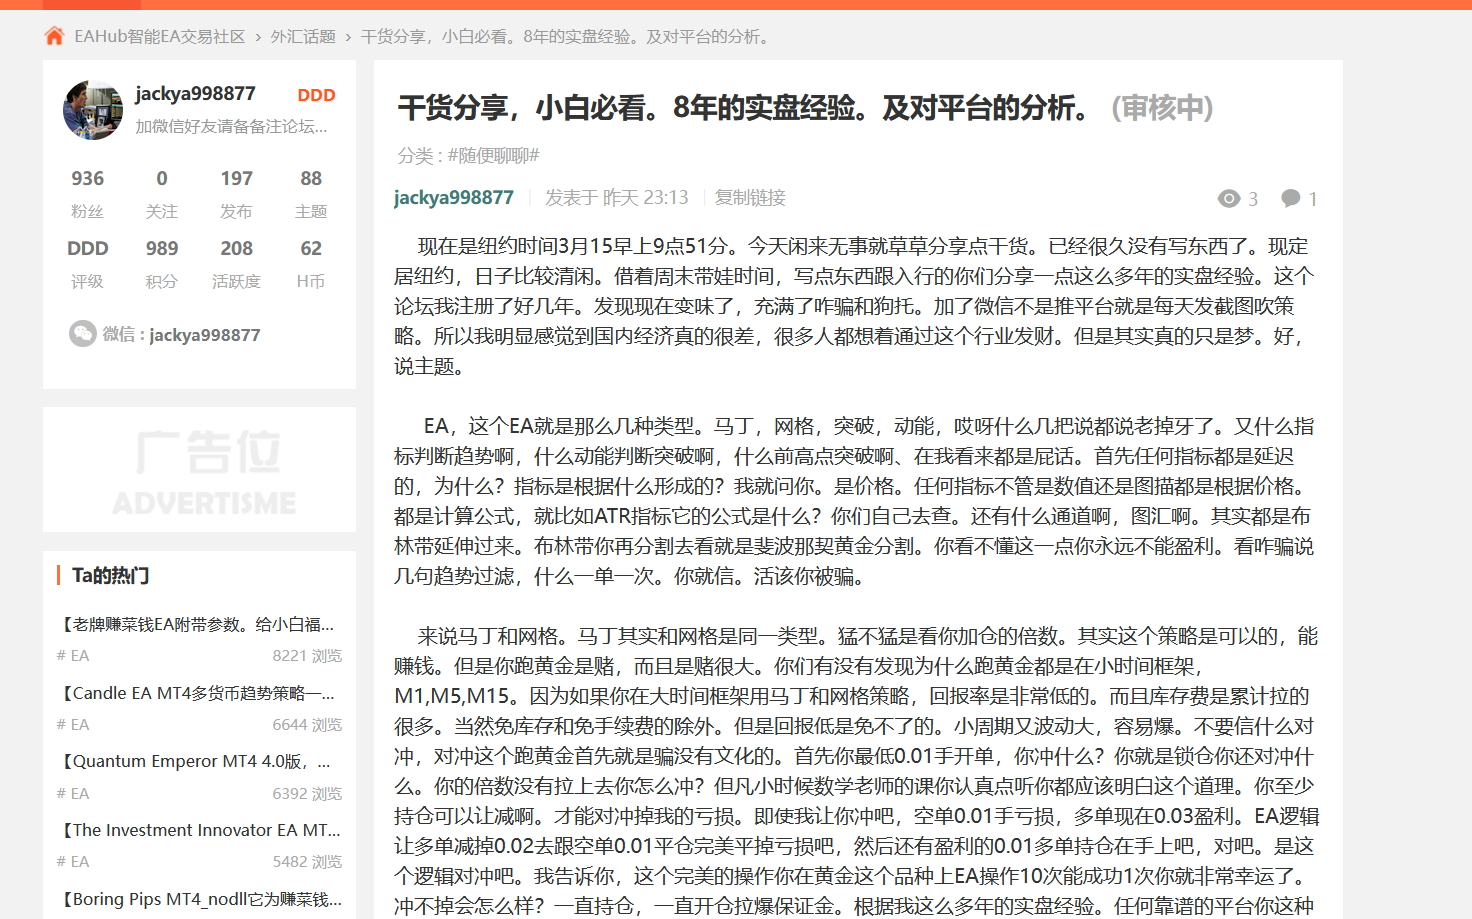The height and width of the screenshot is (919, 1472).
Task: Click the WeChat icon beside jackya998877
Action: tap(84, 334)
